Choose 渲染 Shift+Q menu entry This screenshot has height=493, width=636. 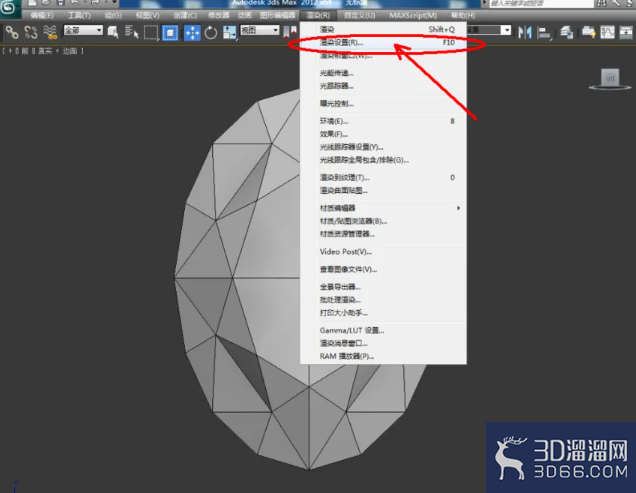383,29
